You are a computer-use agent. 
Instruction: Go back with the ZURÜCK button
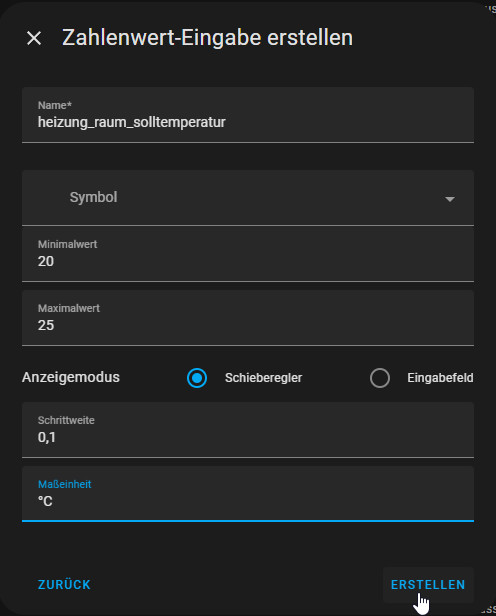coord(64,585)
